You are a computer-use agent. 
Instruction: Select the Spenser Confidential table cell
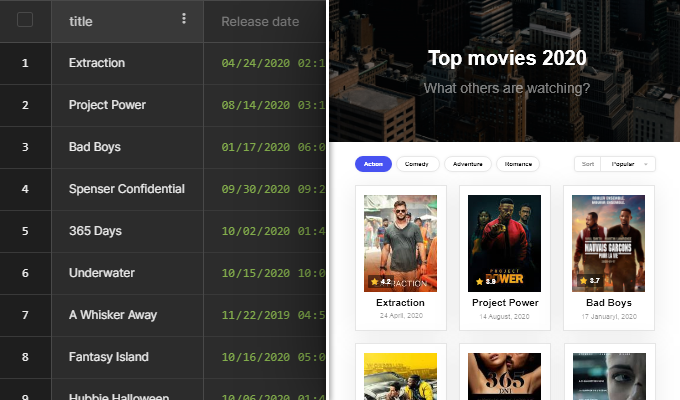pos(128,189)
